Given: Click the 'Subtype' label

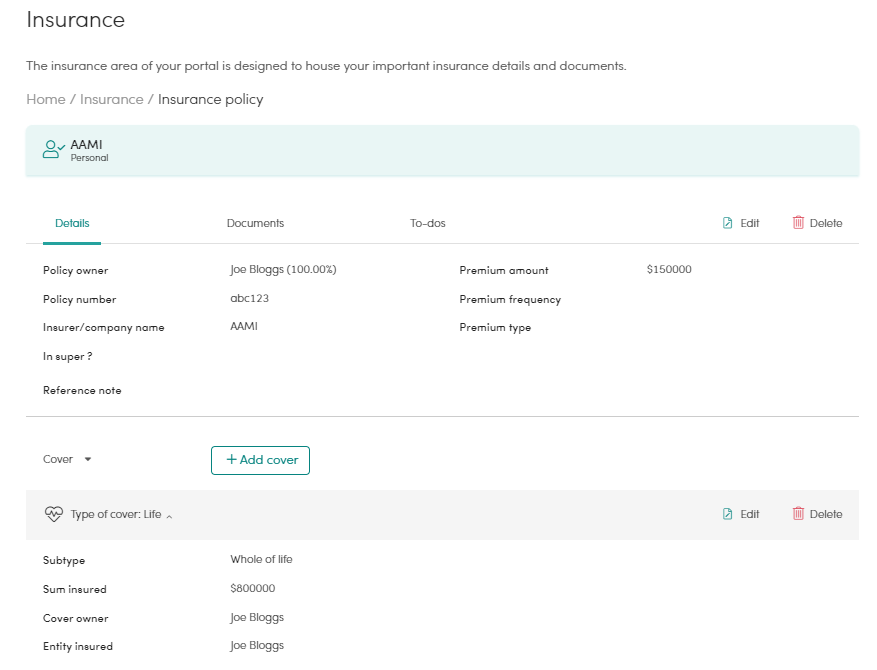Looking at the screenshot, I should pyautogui.click(x=64, y=561).
